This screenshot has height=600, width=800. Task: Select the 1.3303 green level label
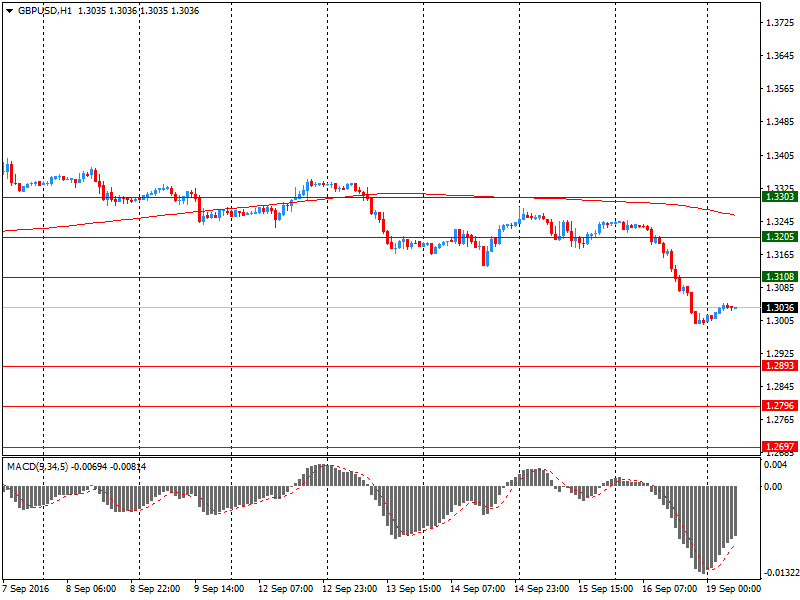780,197
